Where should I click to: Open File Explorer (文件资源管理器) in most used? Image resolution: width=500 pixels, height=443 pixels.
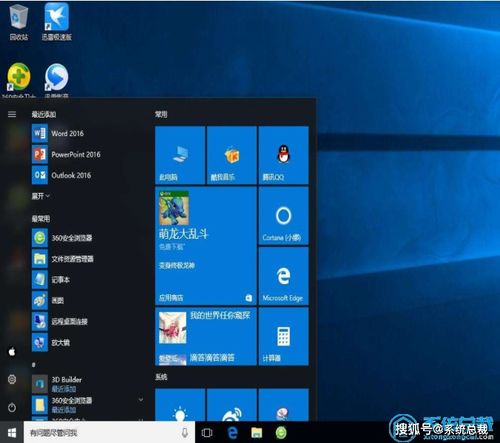click(87, 259)
